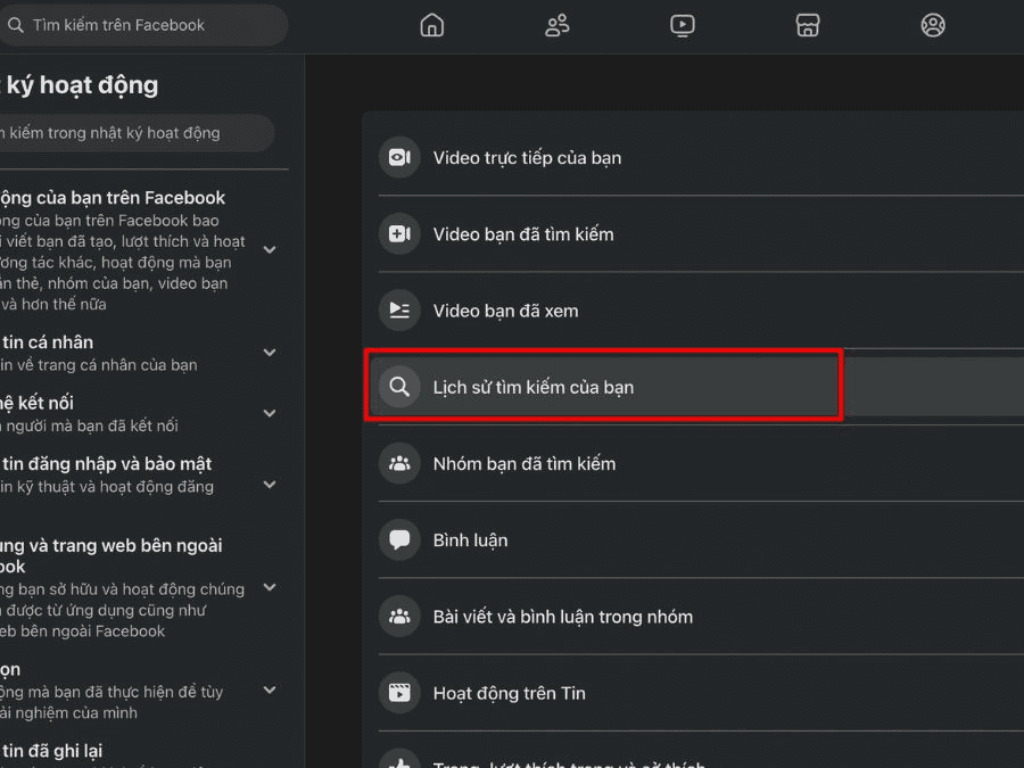Screen dimensions: 1024x768
Task: Open the Marketplace icon in top bar
Action: [x=808, y=25]
